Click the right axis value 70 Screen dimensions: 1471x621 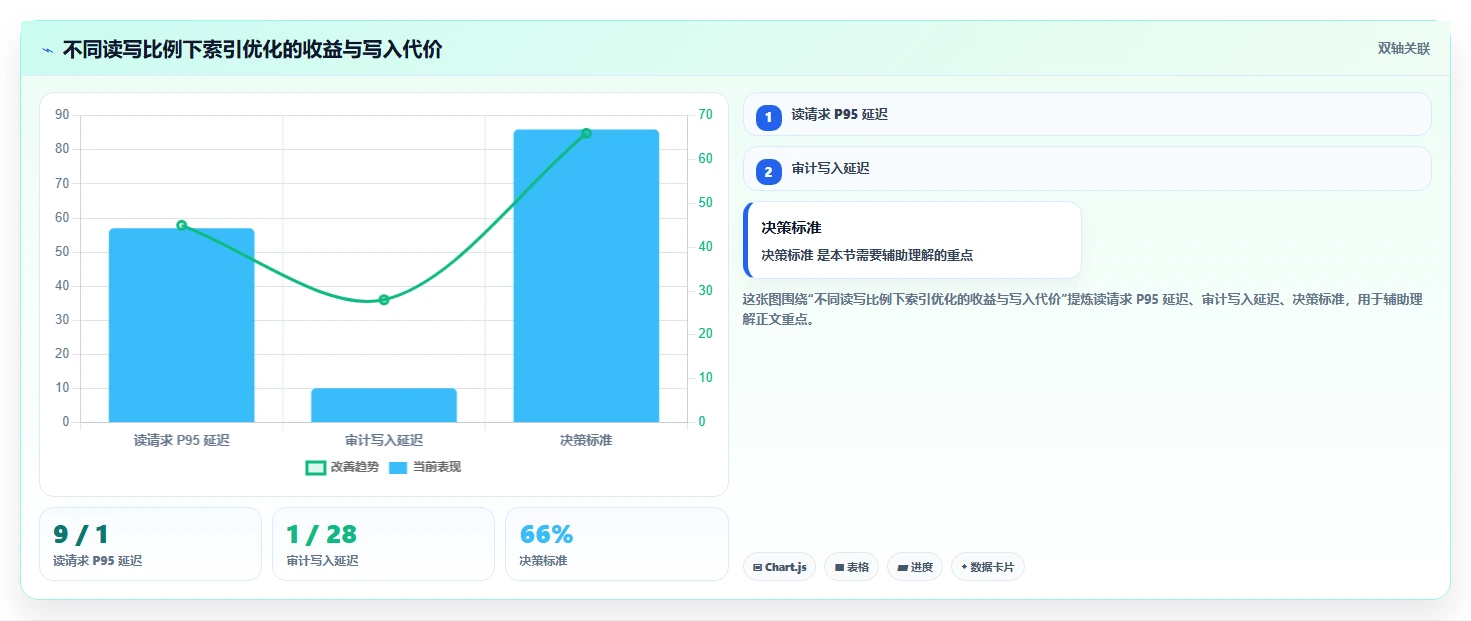pyautogui.click(x=706, y=115)
